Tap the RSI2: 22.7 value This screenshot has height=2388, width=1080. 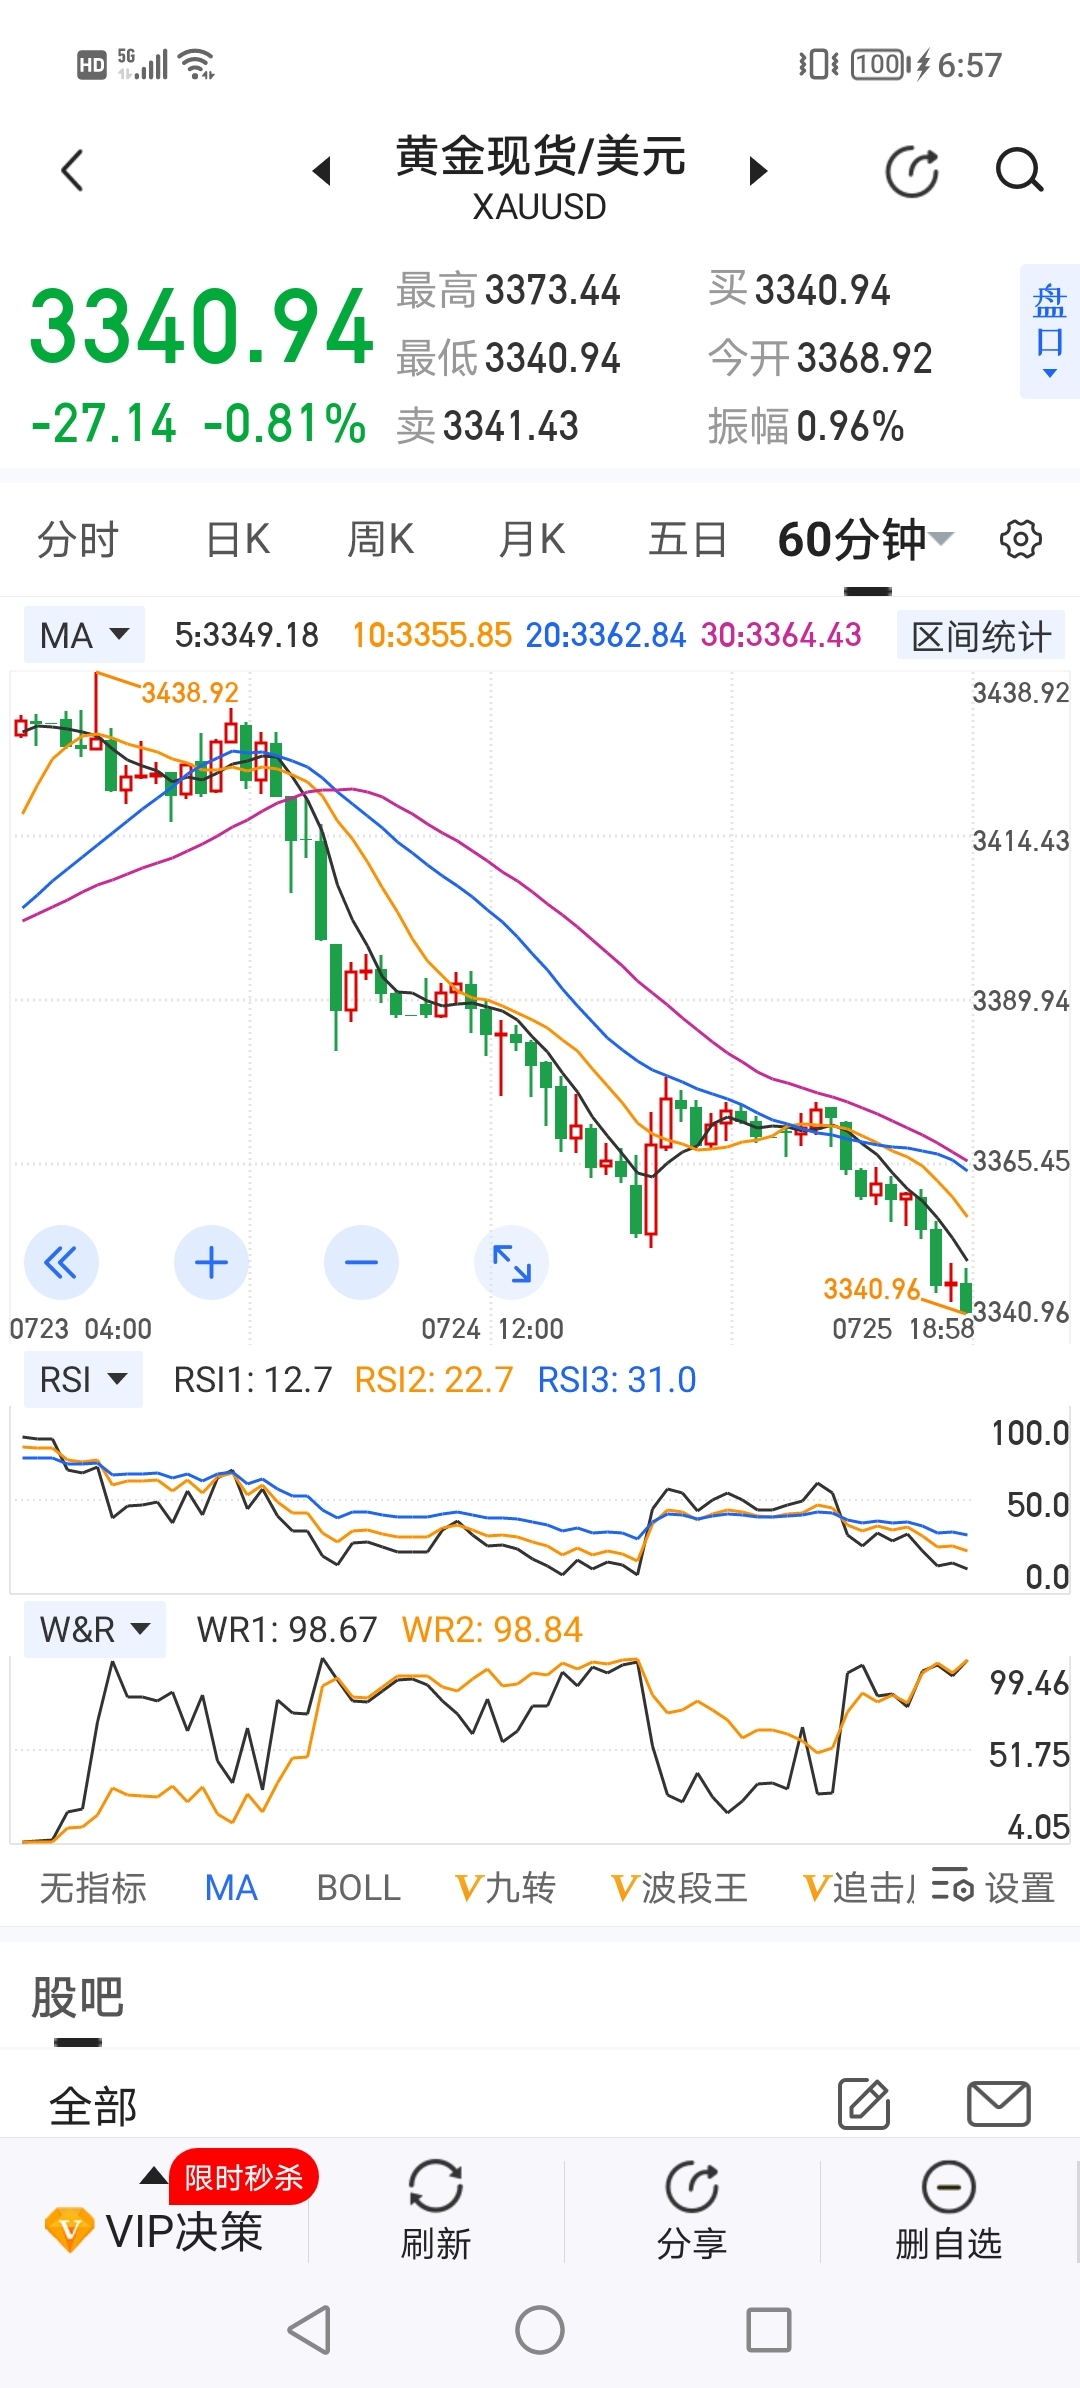click(434, 1380)
